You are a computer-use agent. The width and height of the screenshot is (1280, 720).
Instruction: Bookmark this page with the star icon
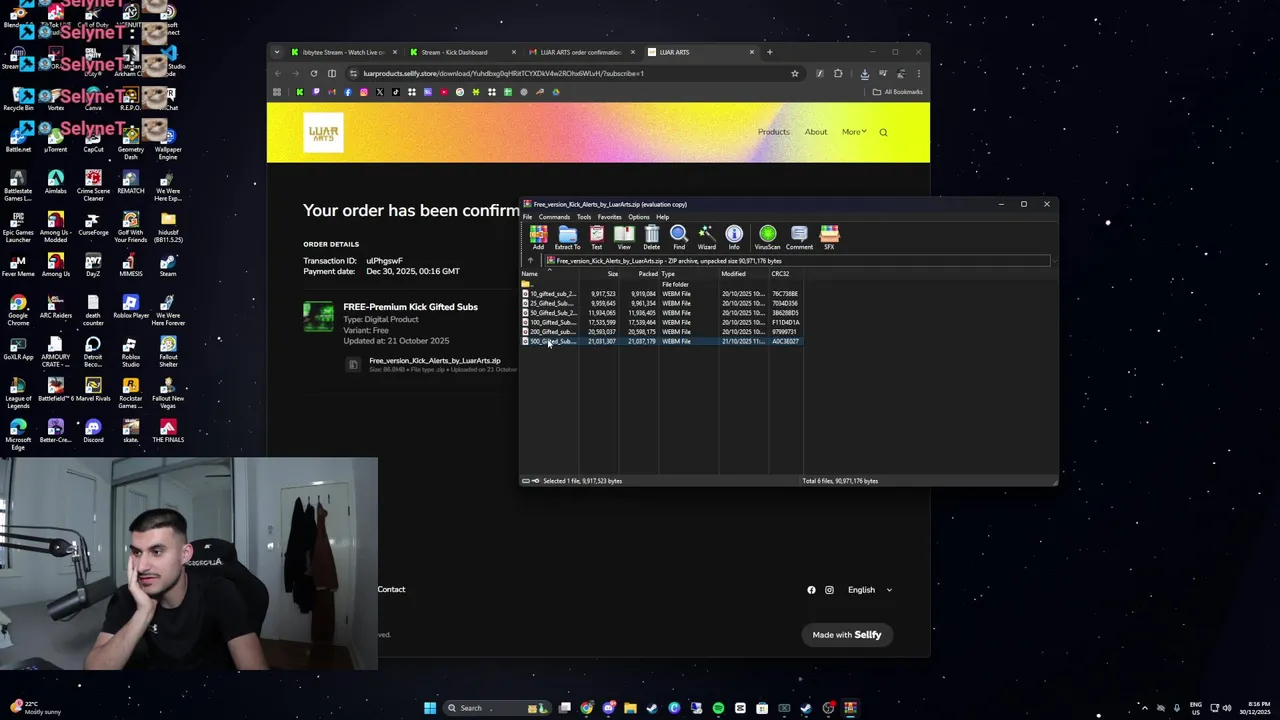[x=795, y=73]
